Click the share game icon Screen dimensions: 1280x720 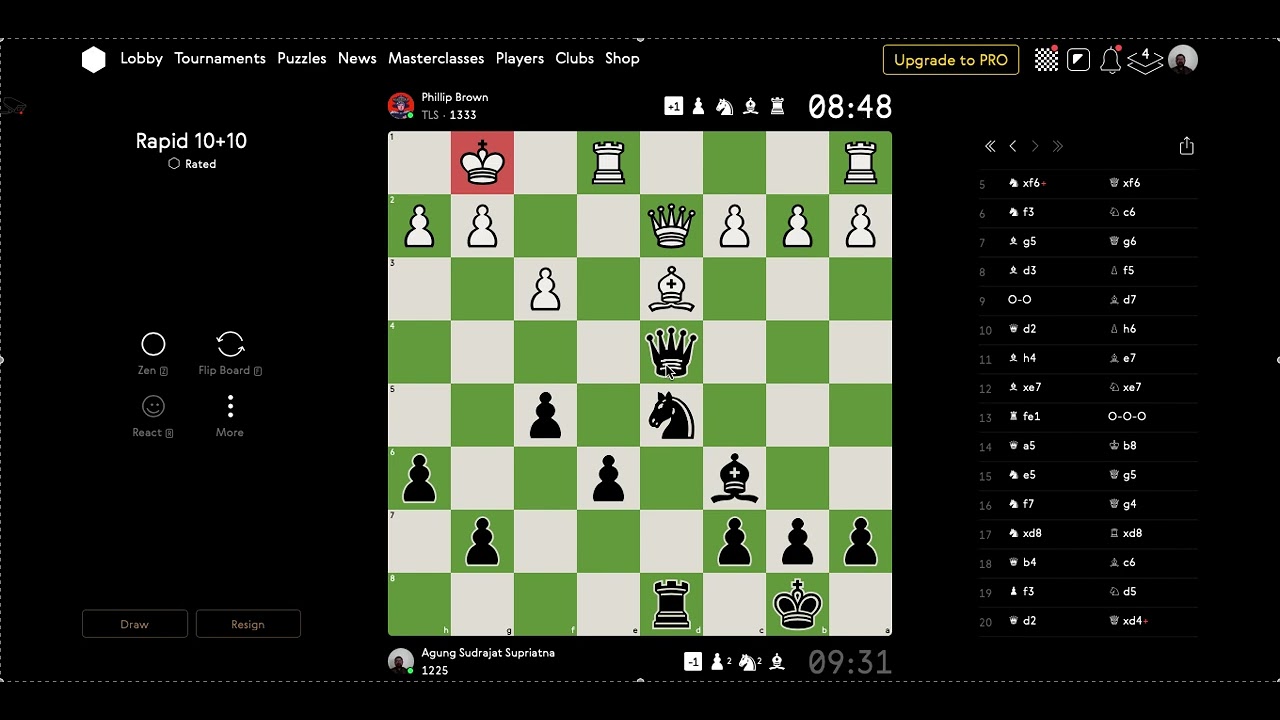1186,146
